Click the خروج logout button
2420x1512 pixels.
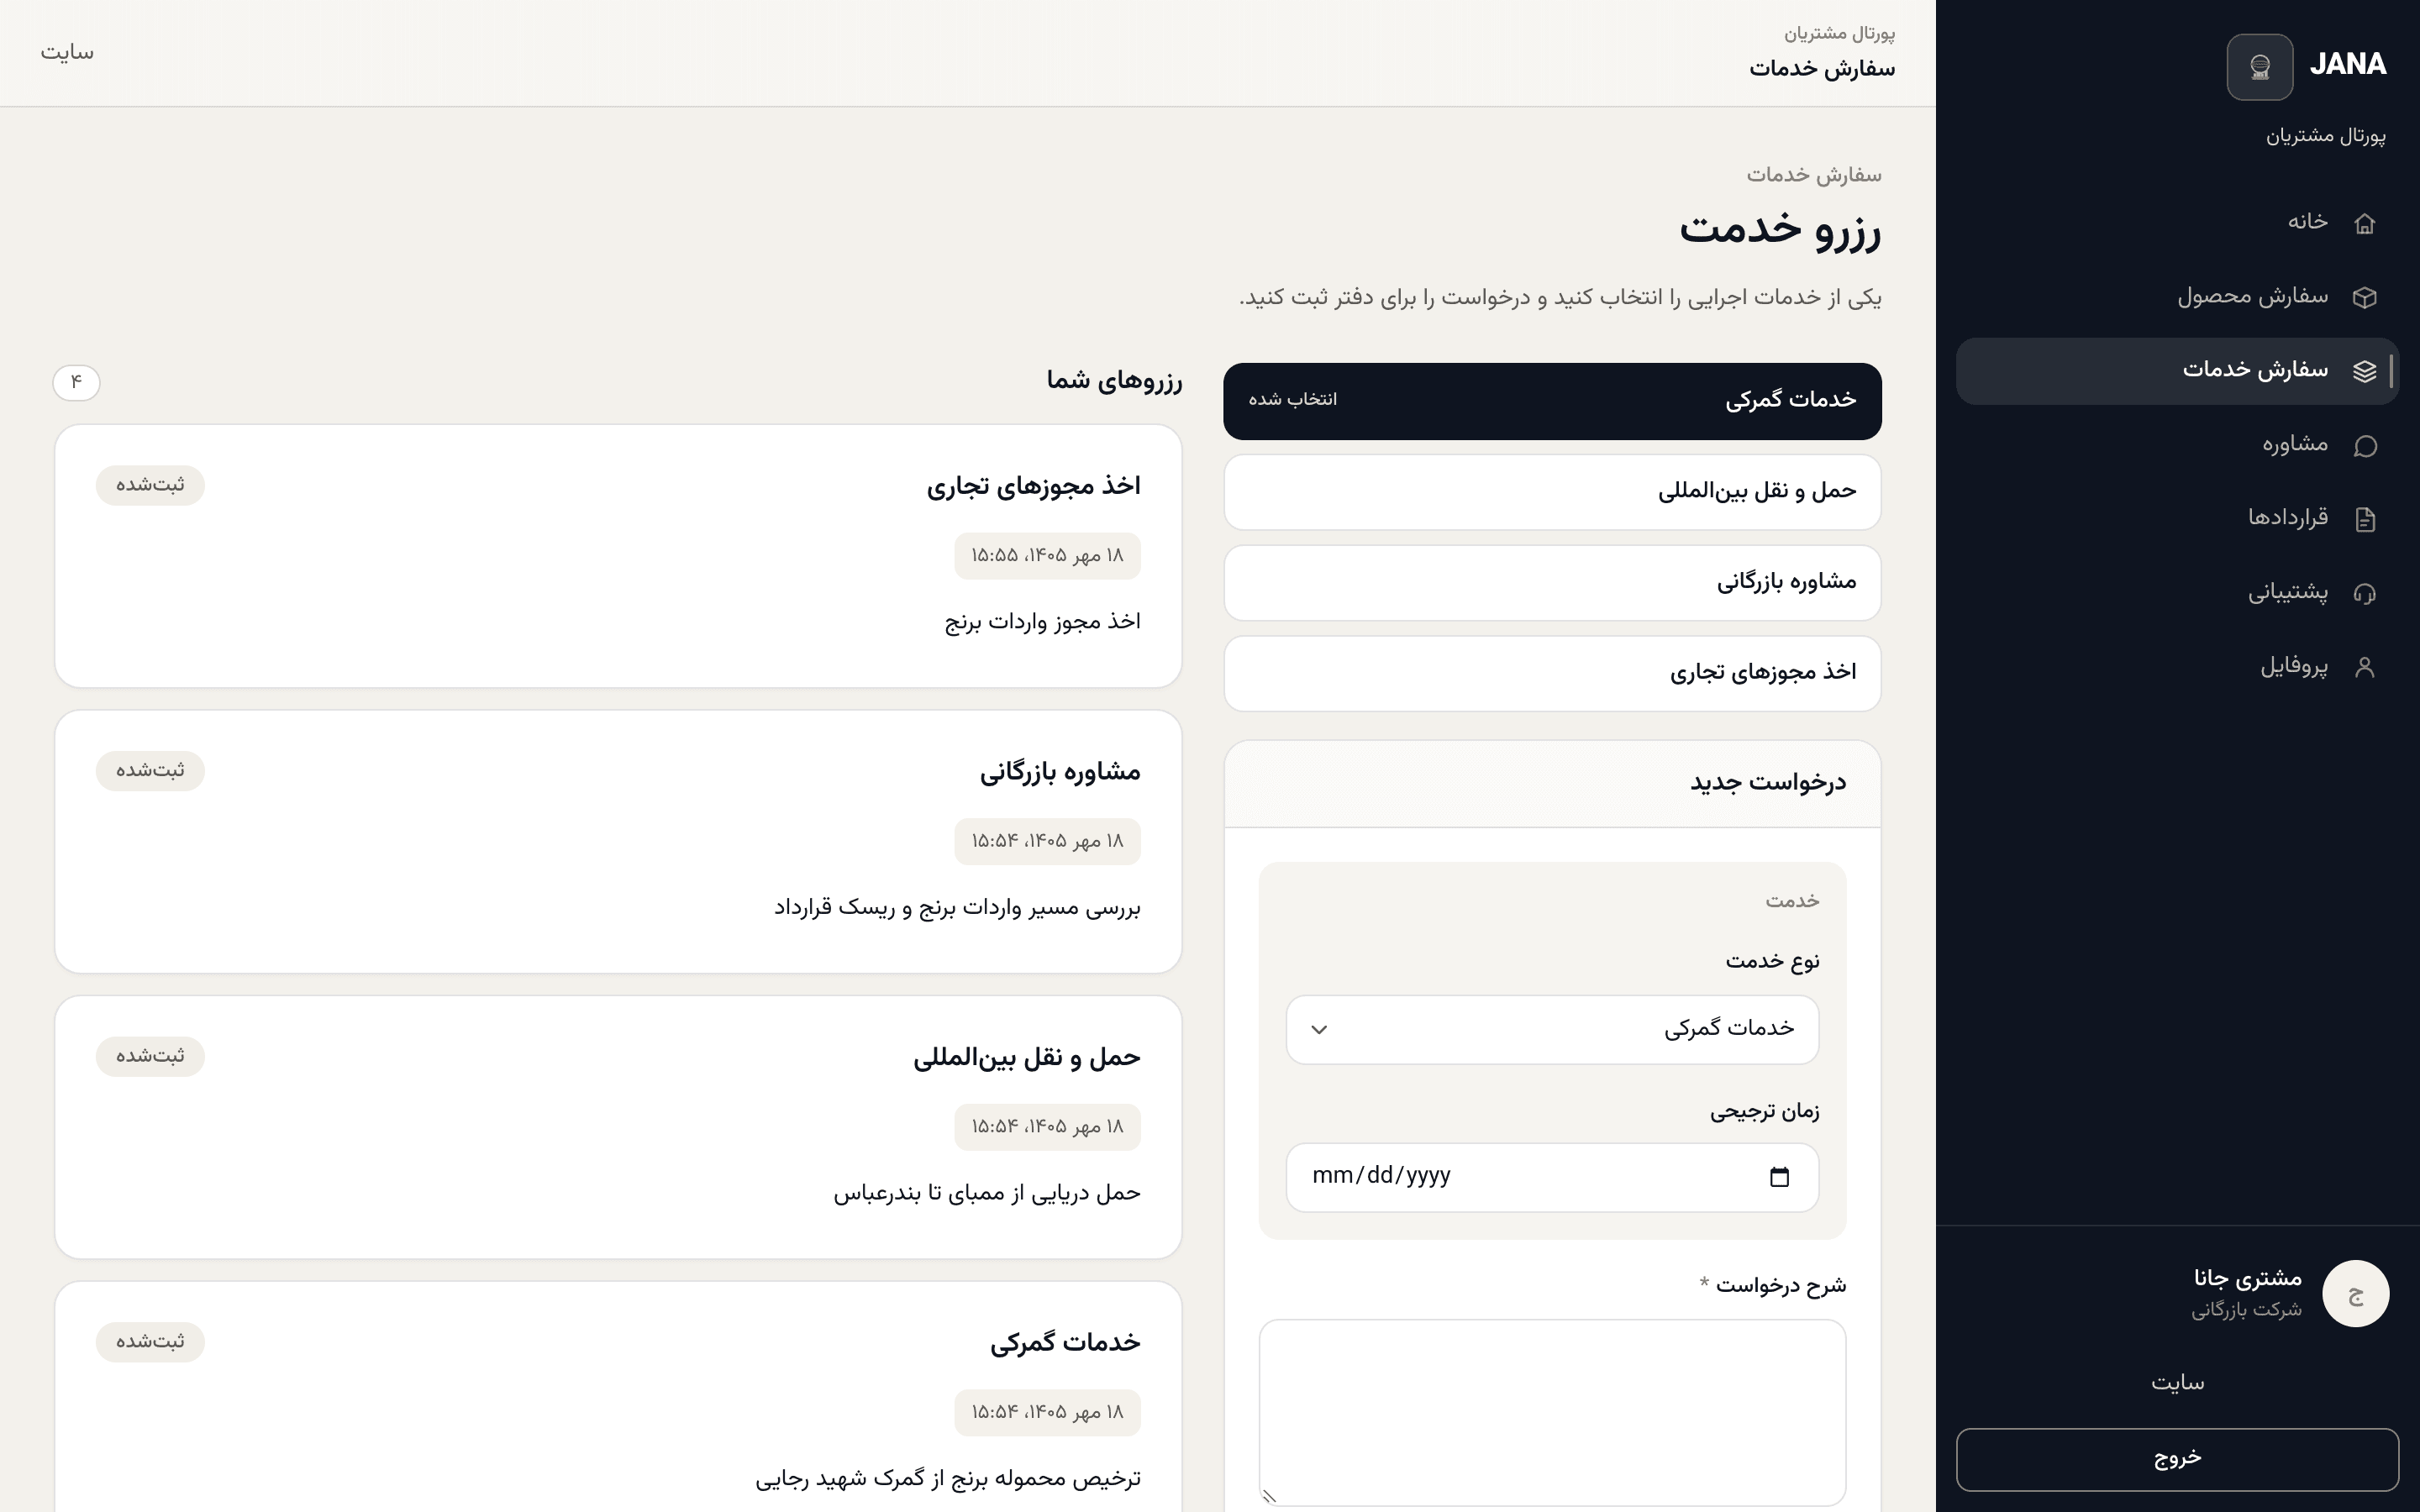2177,1459
